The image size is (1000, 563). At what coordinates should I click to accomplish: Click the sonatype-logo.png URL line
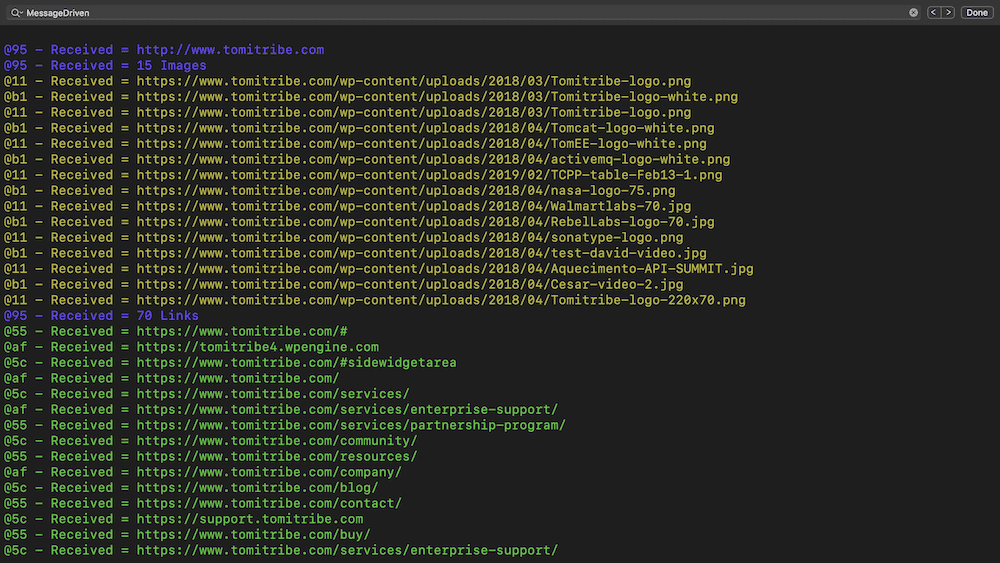(x=343, y=238)
